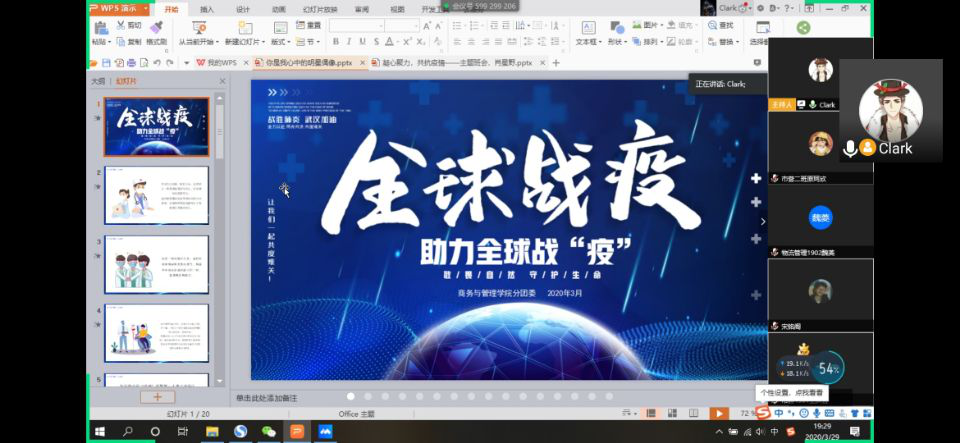This screenshot has height=443, width=960.
Task: Click the Italic formatting icon
Action: tap(349, 42)
